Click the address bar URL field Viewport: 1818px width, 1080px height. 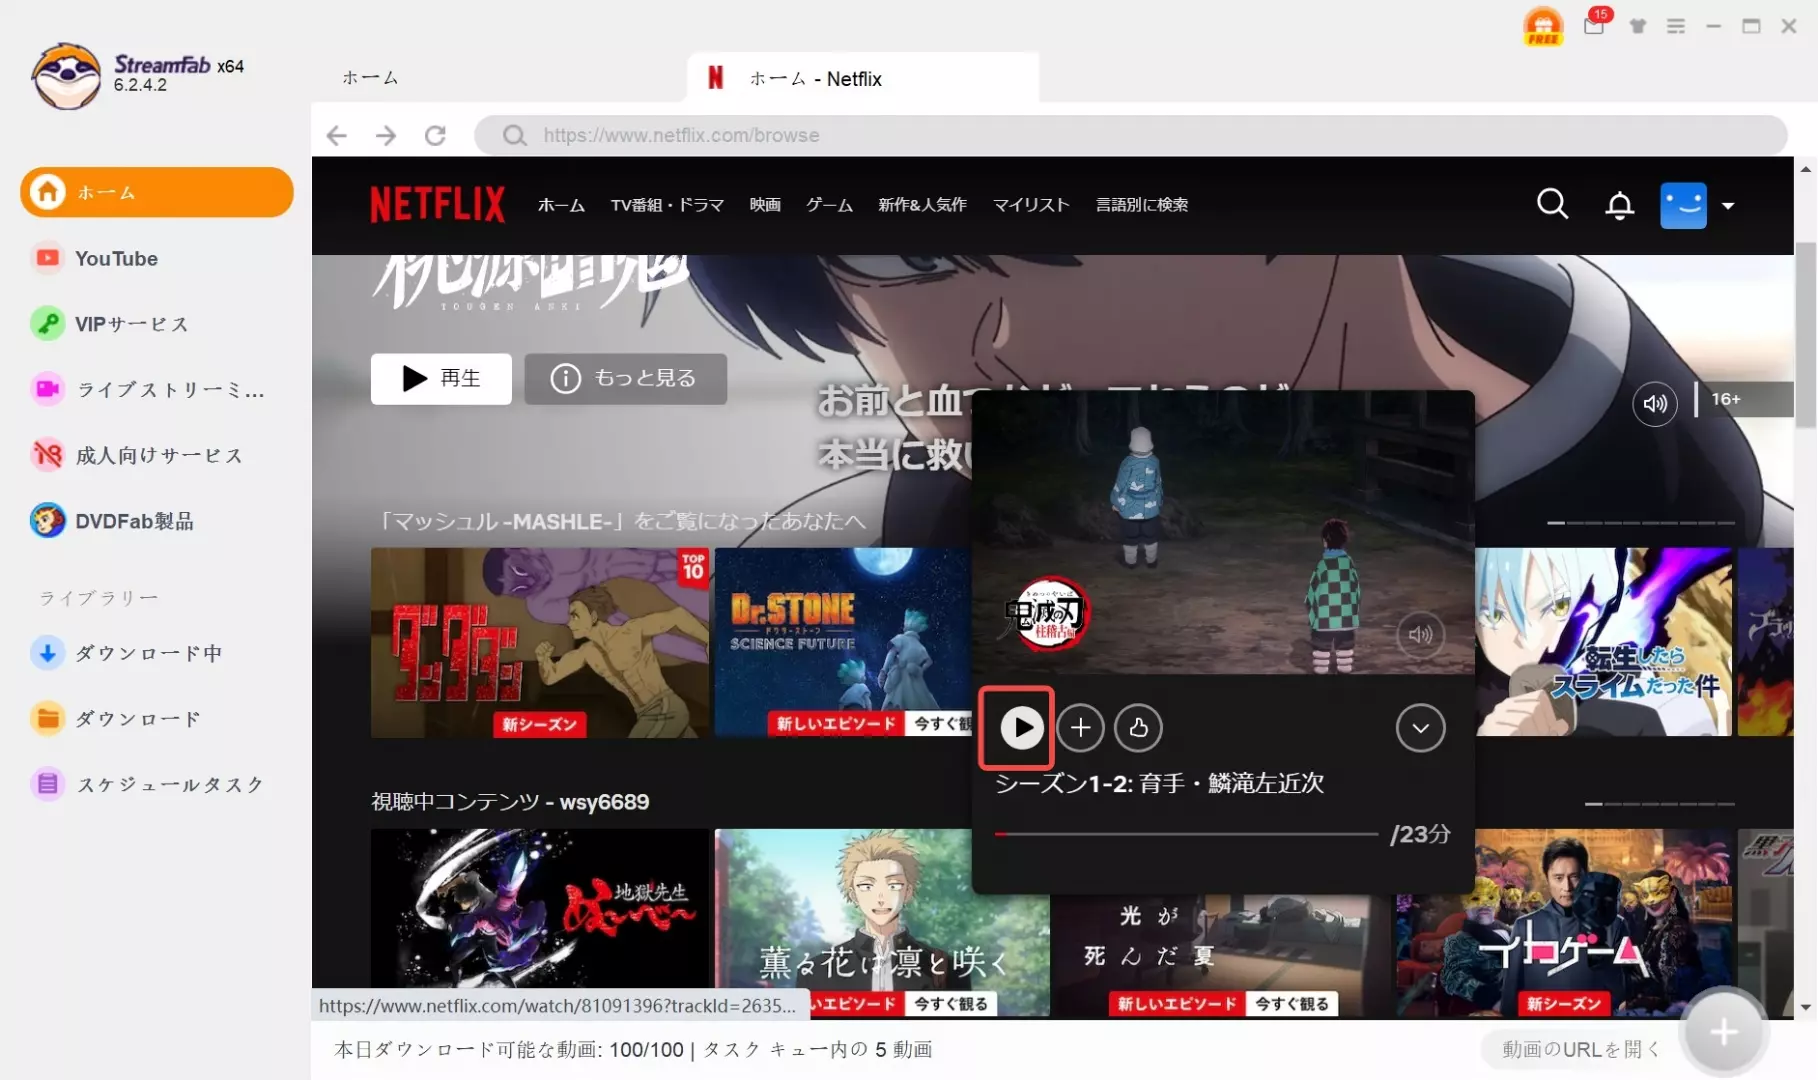[x=1130, y=135]
